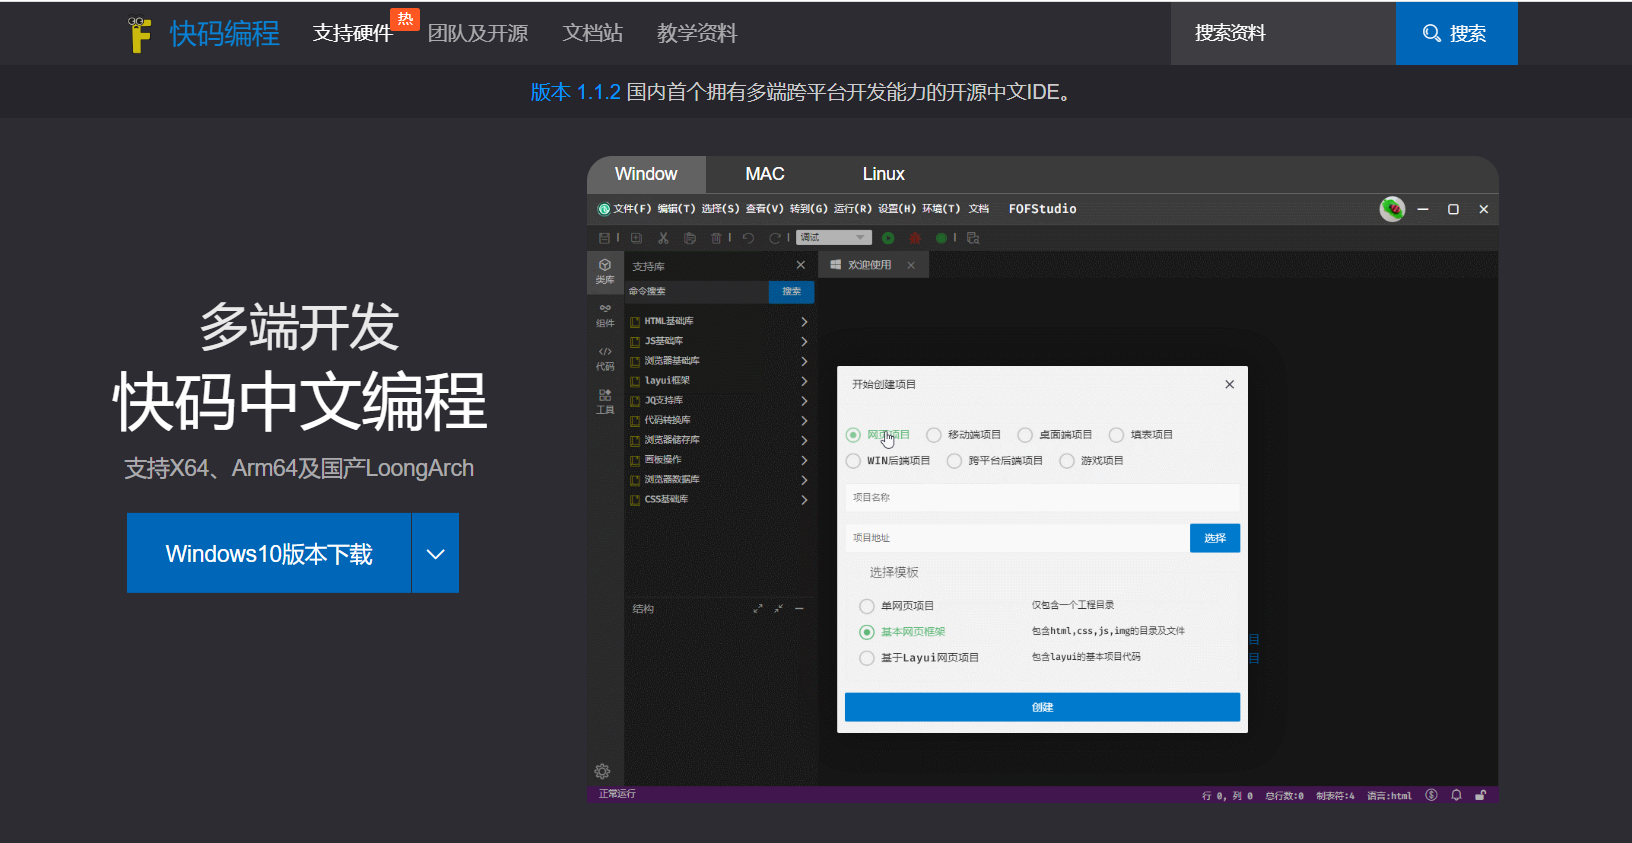1632x843 pixels.
Task: Select 单网页项目 template radio
Action: [x=867, y=606]
